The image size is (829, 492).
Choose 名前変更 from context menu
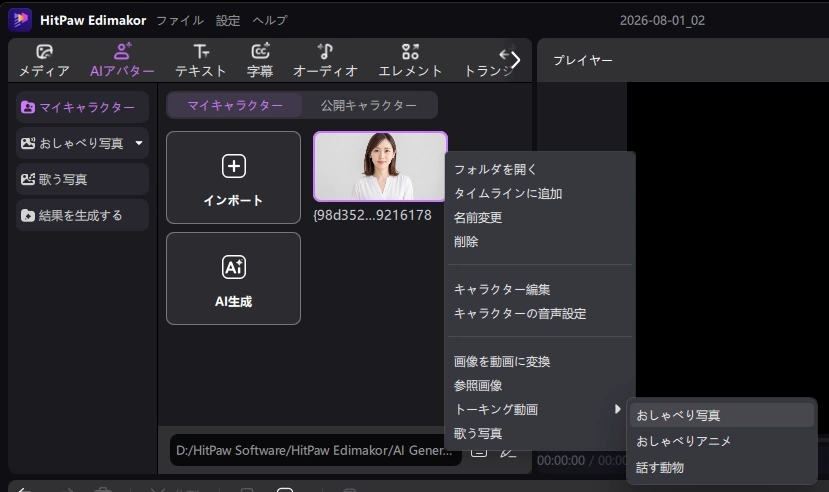pyautogui.click(x=540, y=217)
